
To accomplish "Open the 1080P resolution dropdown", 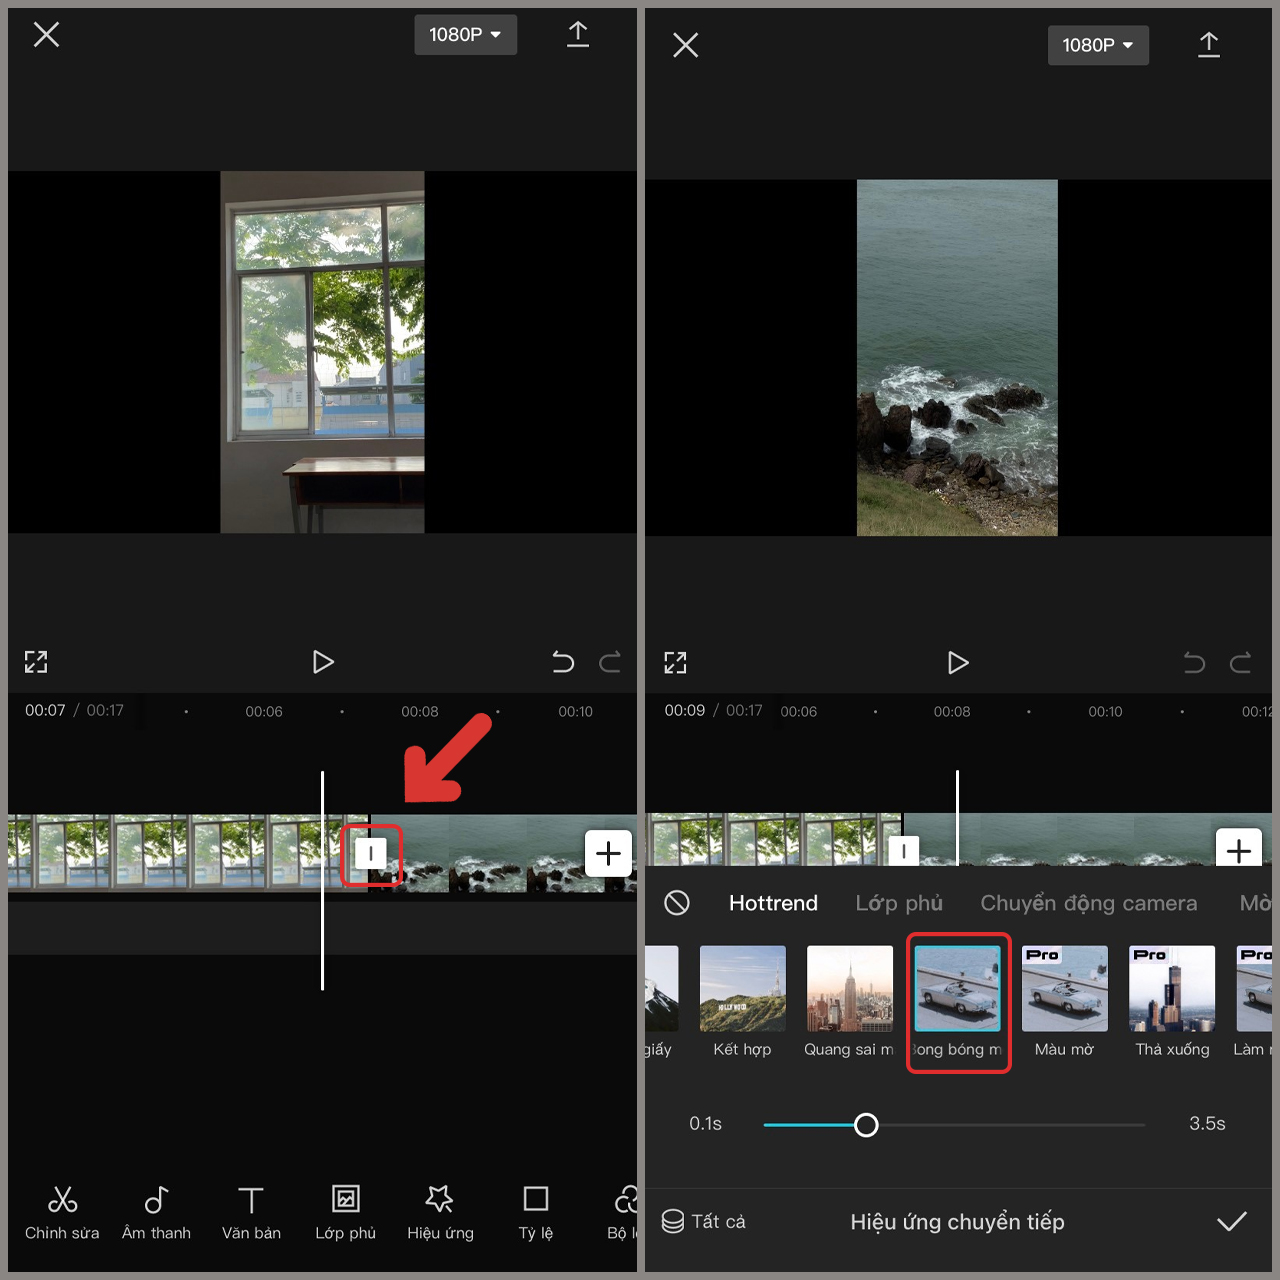I will pos(465,34).
